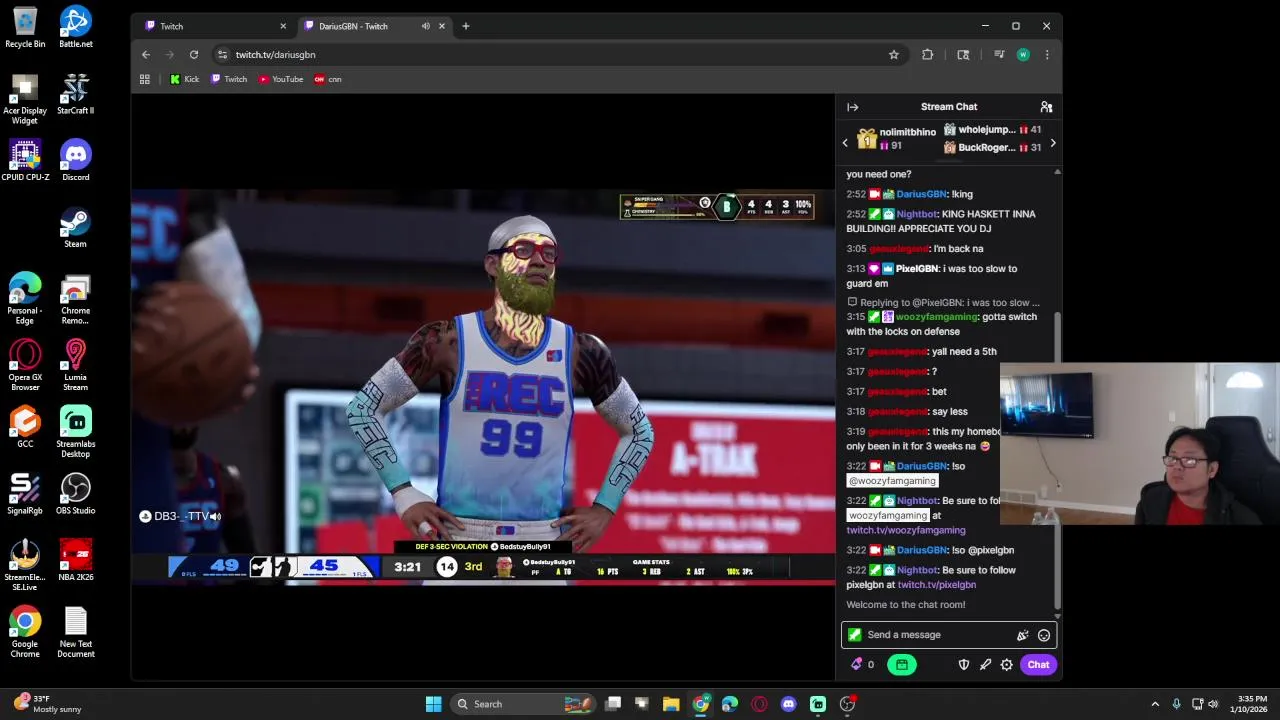Reload the Twitch page
The height and width of the screenshot is (720, 1280).
pyautogui.click(x=194, y=55)
